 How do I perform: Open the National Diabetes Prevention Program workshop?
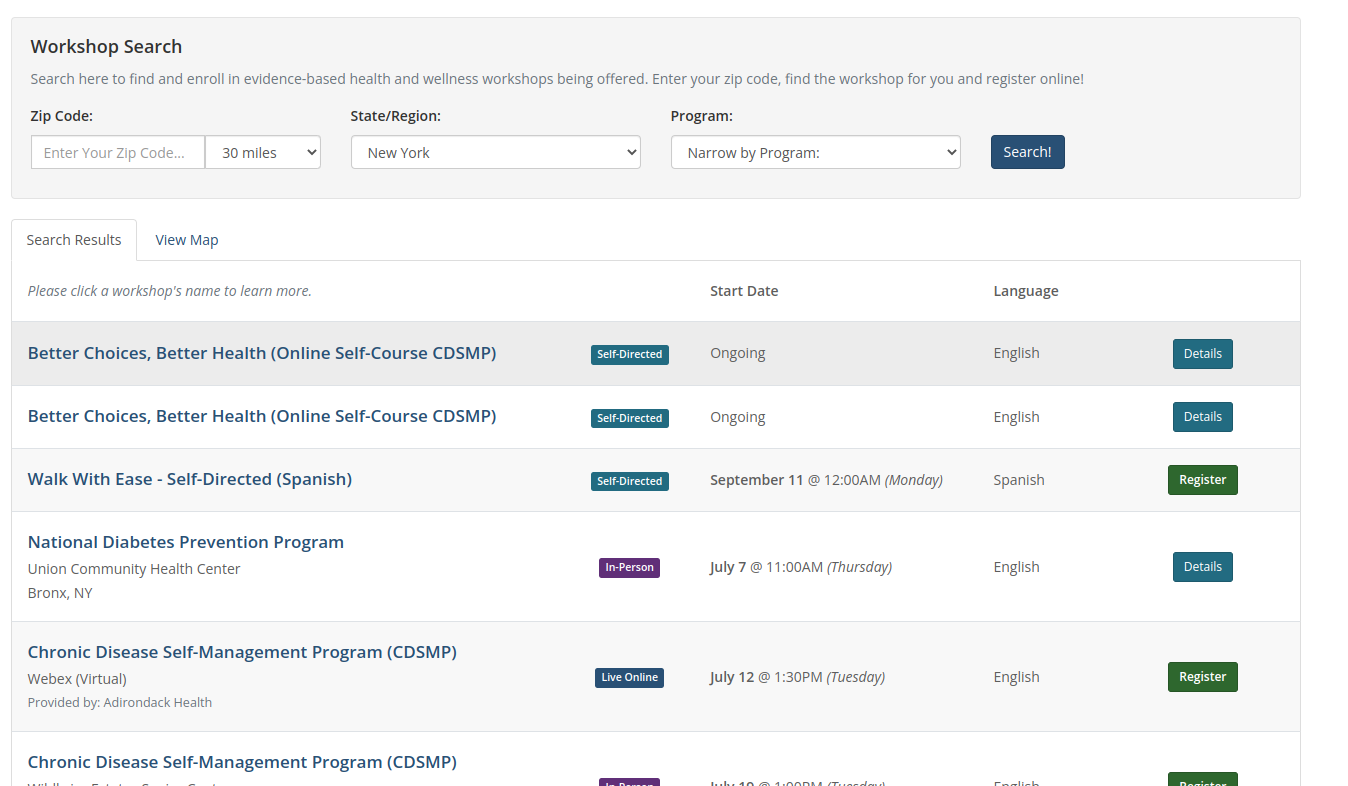click(185, 542)
